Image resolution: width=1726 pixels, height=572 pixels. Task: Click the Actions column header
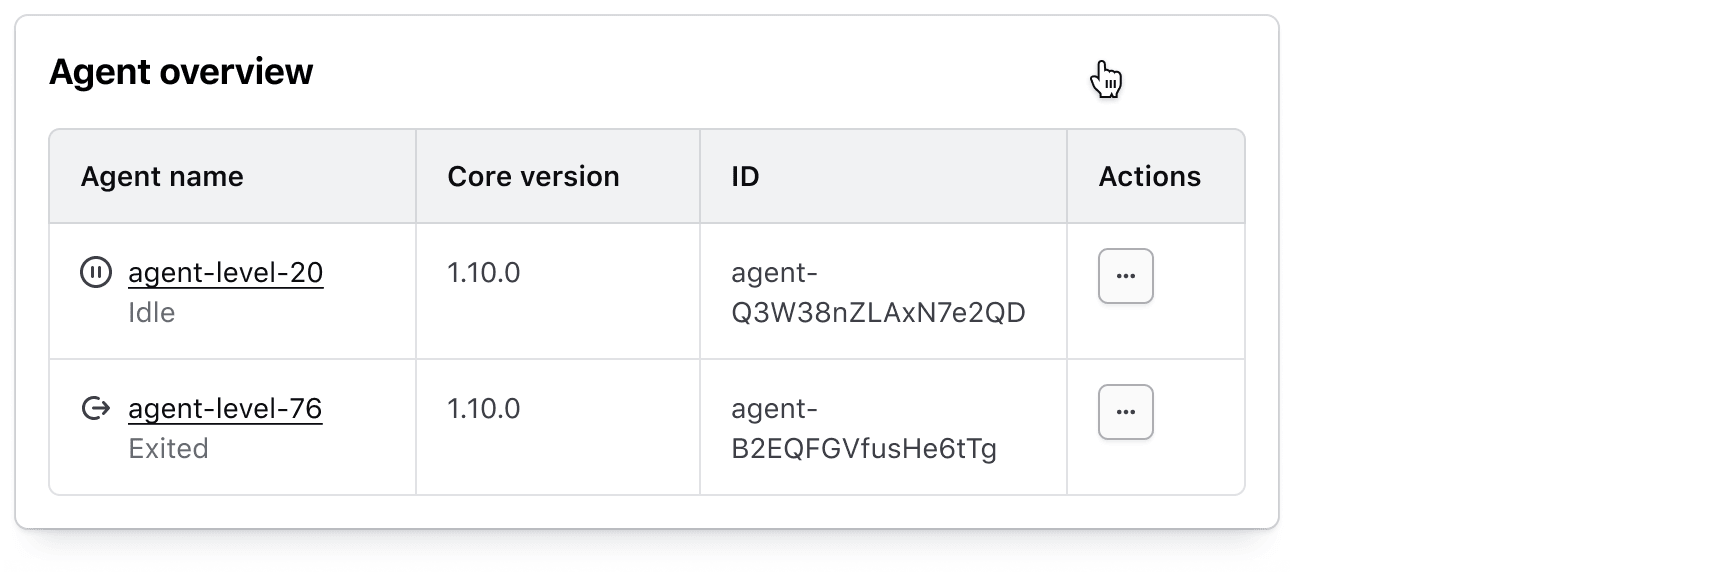click(1149, 176)
